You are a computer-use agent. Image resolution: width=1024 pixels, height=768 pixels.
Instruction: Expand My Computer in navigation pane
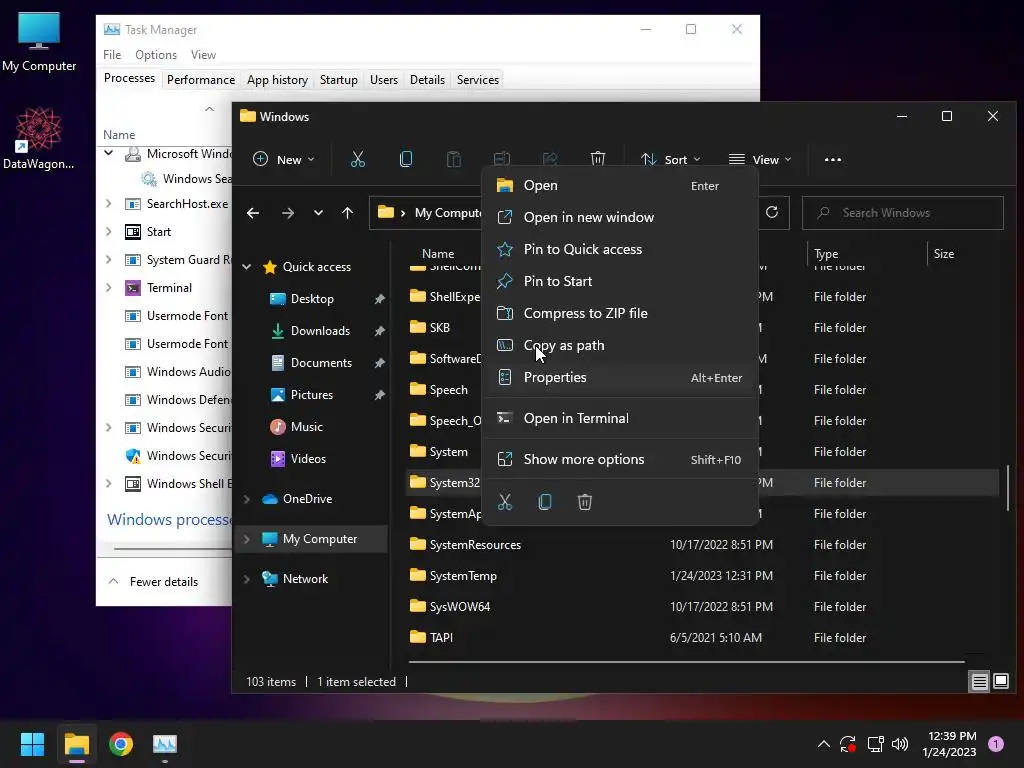click(247, 539)
